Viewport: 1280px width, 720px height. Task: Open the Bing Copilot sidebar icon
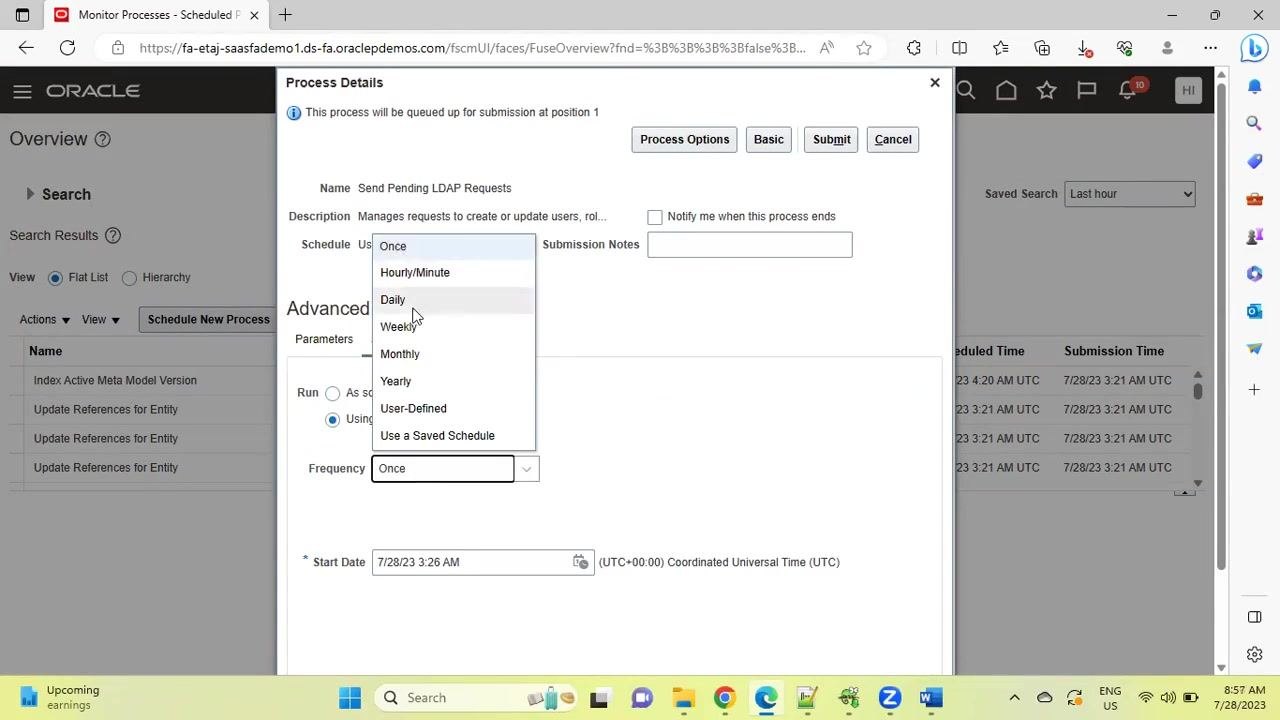point(1254,47)
